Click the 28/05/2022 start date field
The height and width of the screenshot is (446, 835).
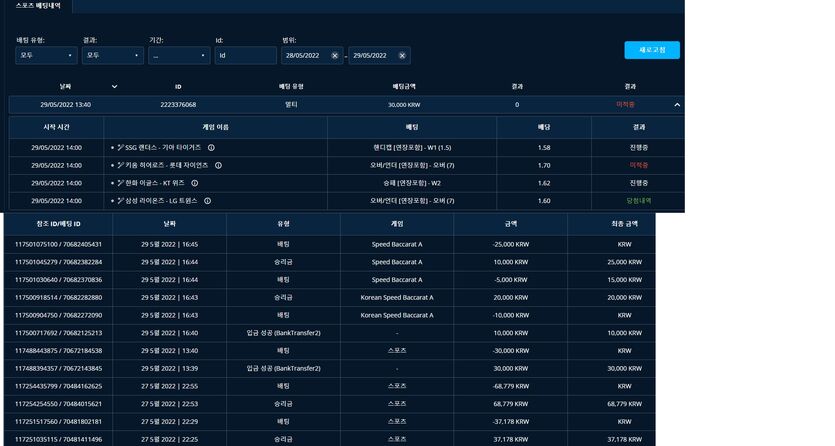(312, 55)
